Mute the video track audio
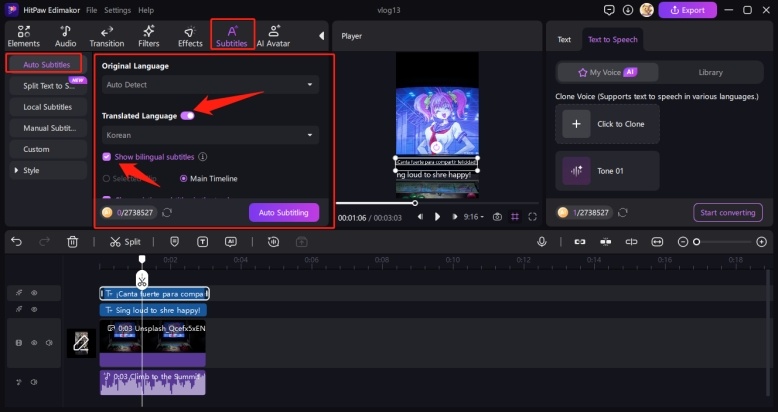This screenshot has height=413, width=778. click(x=49, y=343)
